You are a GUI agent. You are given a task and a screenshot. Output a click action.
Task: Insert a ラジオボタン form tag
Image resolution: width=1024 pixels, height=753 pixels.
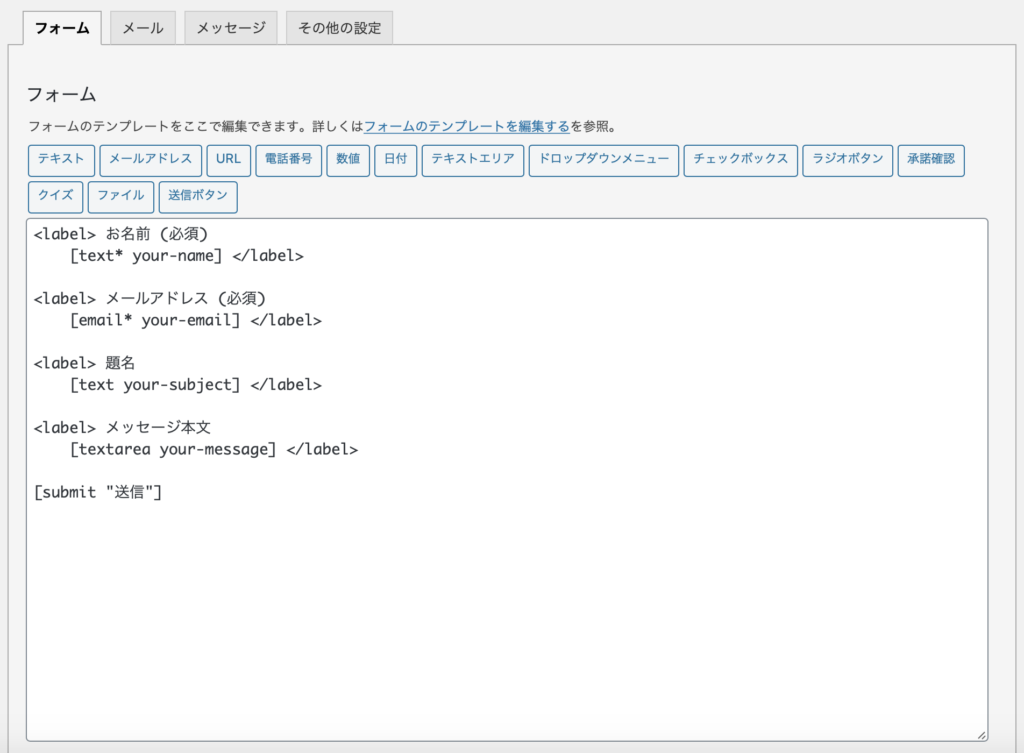[847, 160]
